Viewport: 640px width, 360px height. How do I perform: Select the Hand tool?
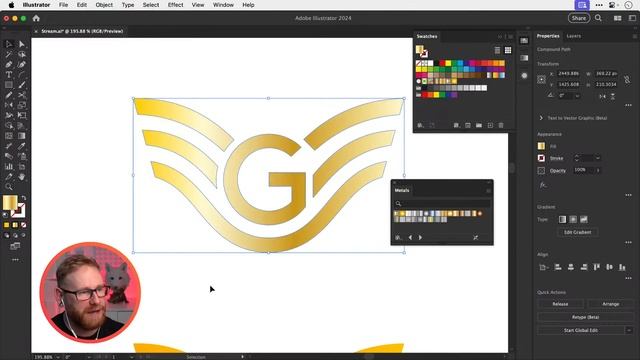[22, 177]
